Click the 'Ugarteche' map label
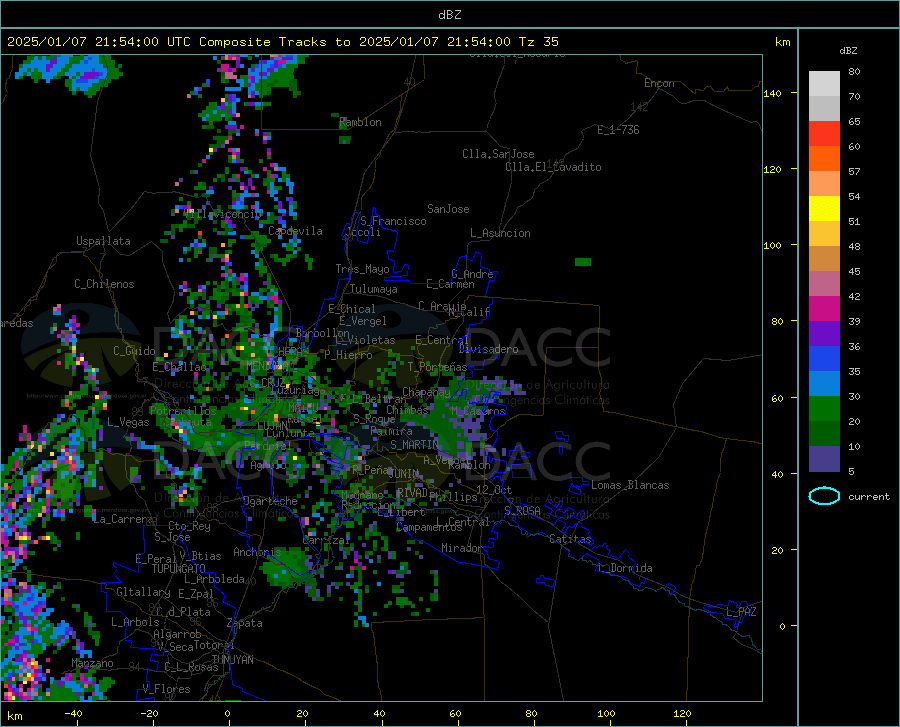The height and width of the screenshot is (727, 900). (x=270, y=501)
